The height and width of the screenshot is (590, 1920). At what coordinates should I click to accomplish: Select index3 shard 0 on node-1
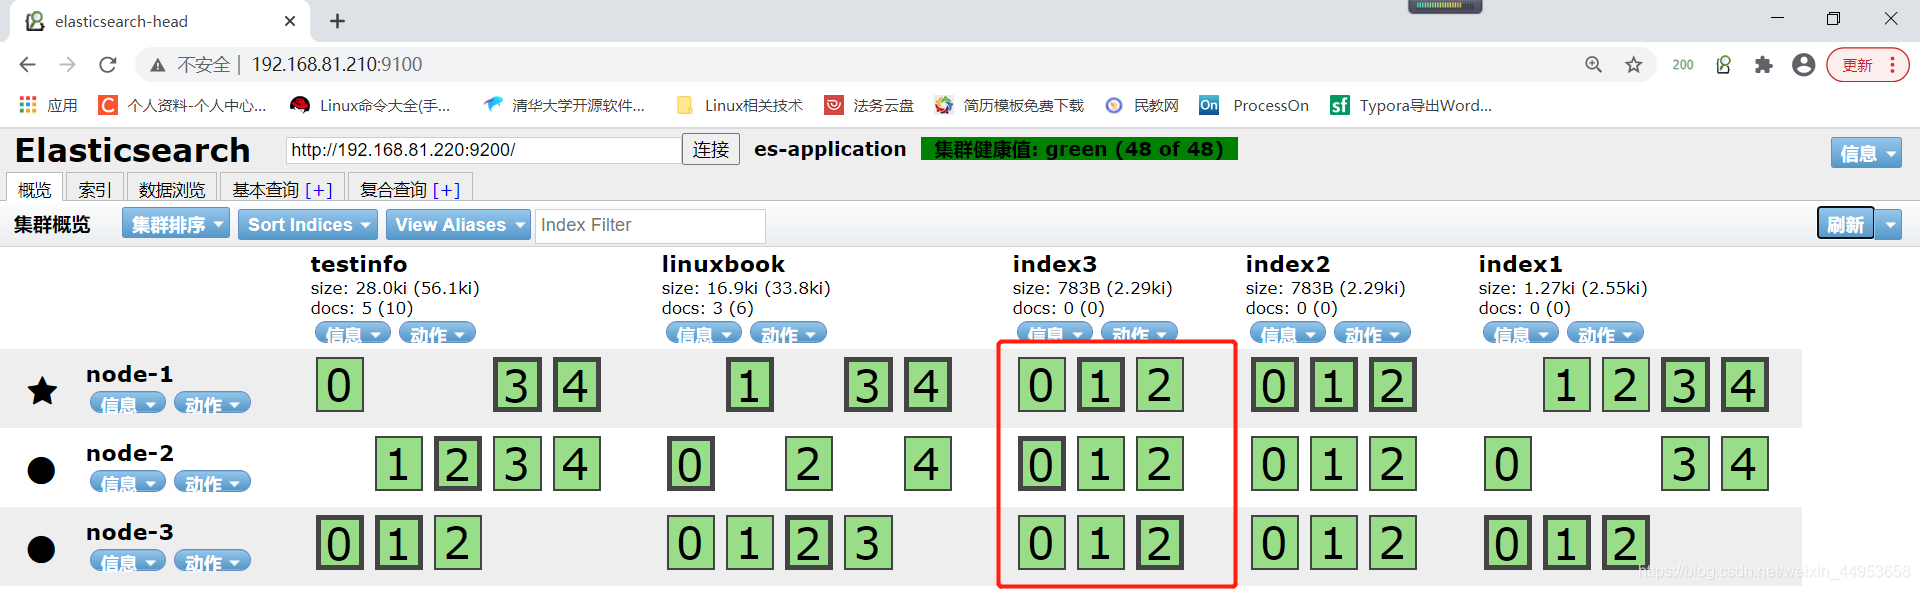(1041, 385)
